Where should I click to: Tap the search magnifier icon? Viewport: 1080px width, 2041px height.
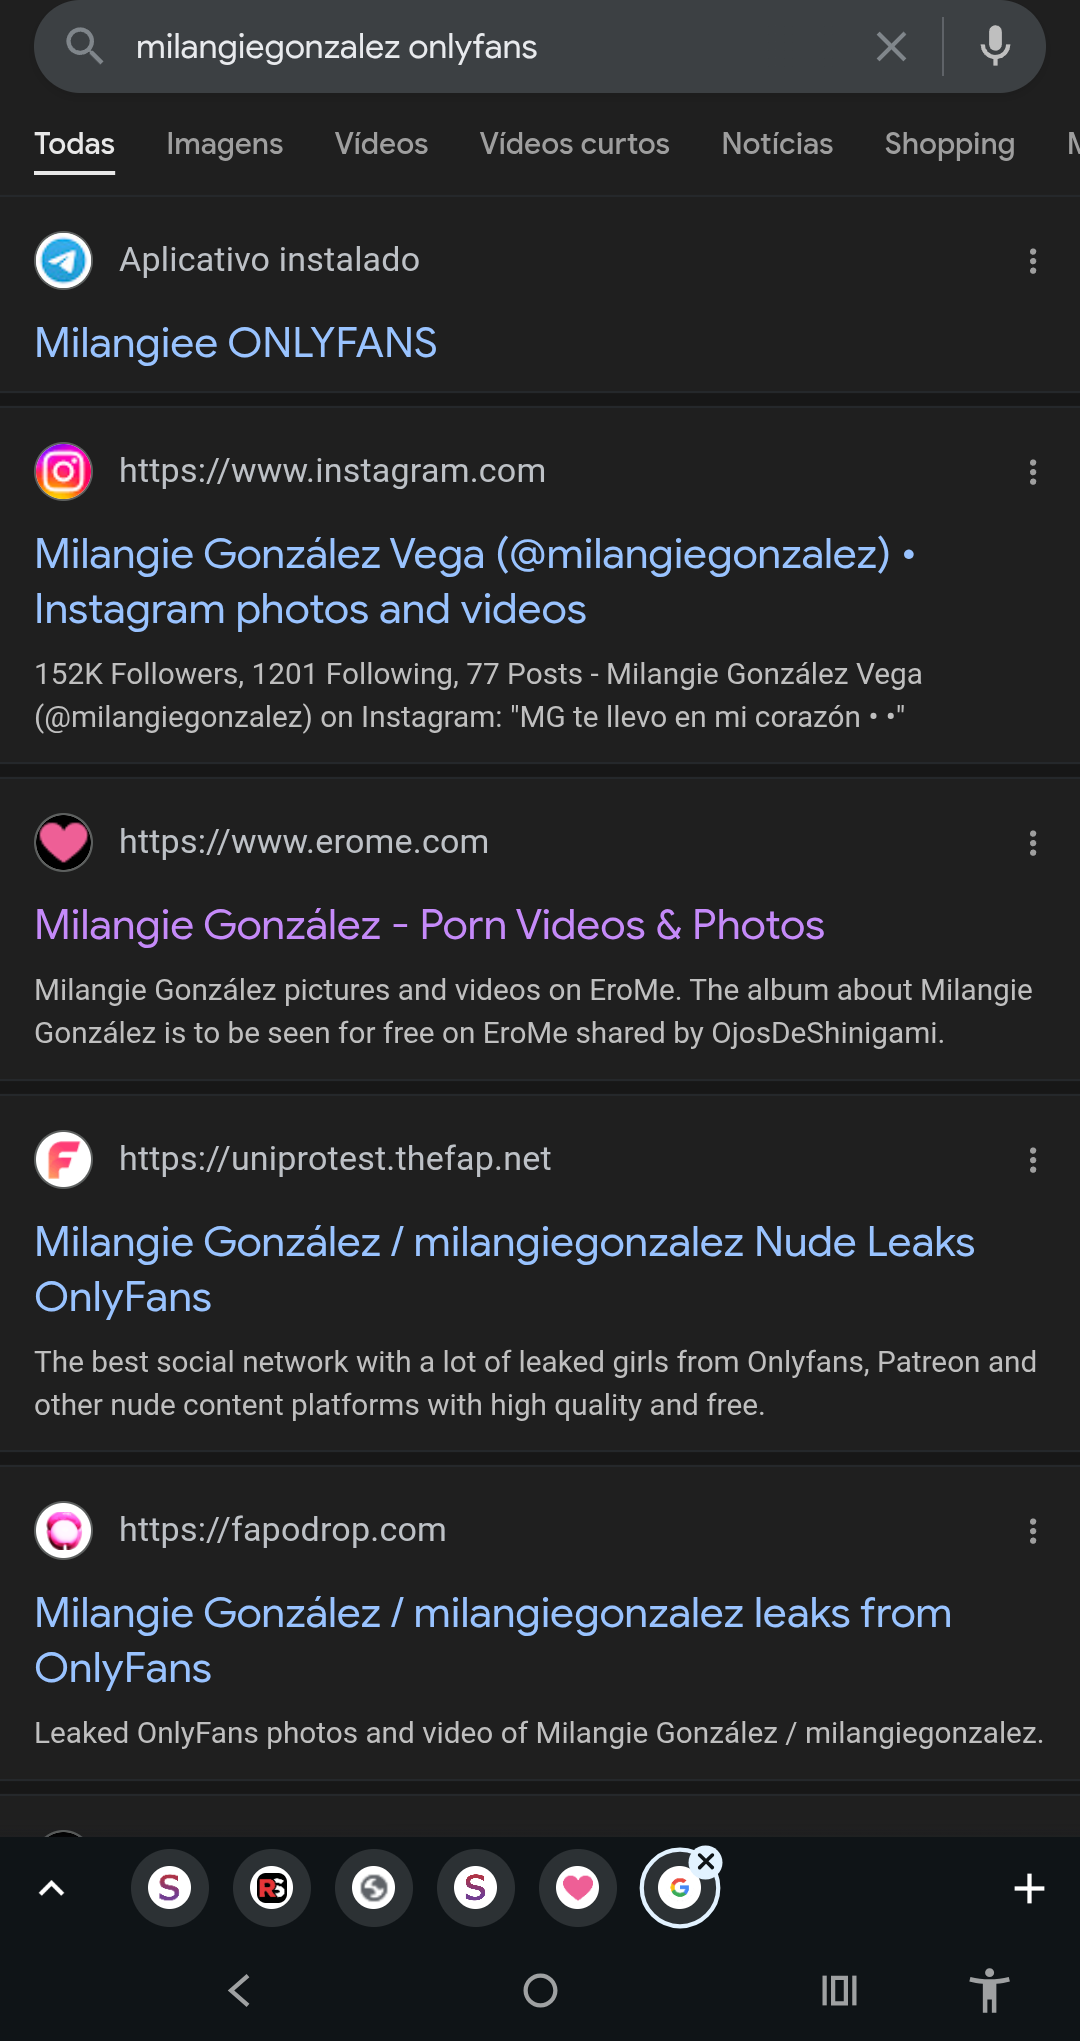click(85, 47)
